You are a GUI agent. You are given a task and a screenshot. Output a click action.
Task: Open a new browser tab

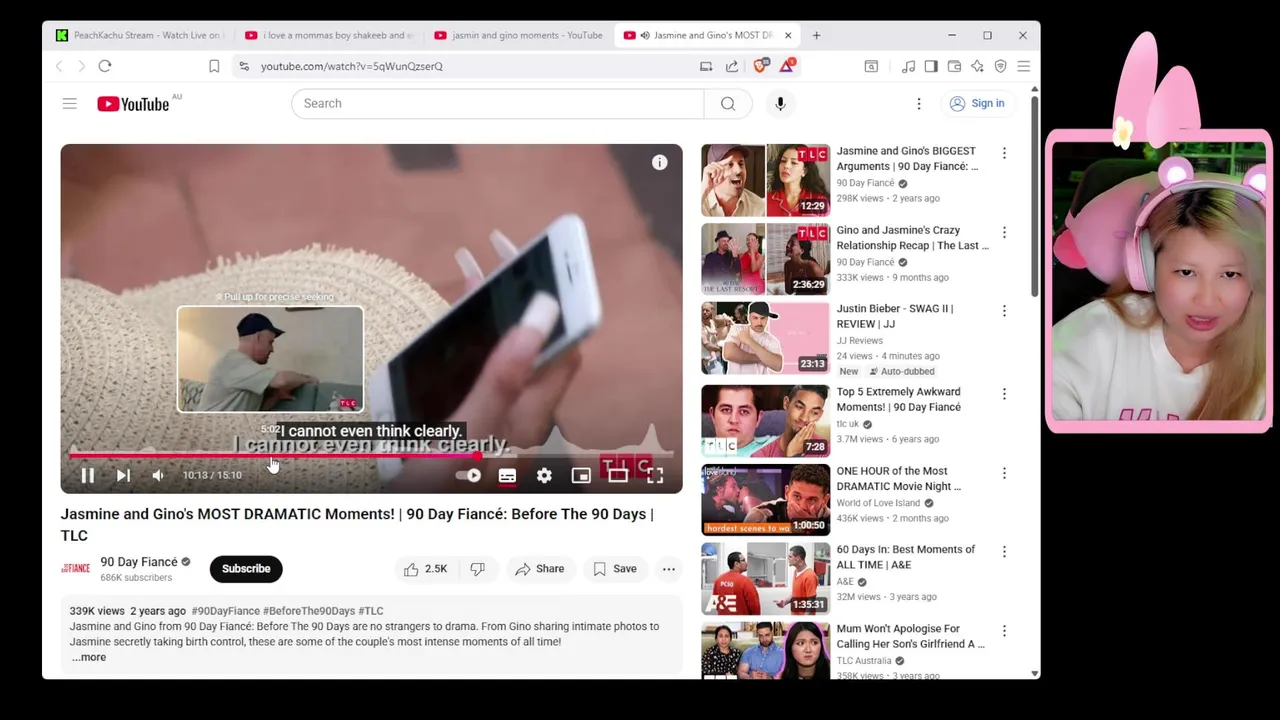[816, 35]
